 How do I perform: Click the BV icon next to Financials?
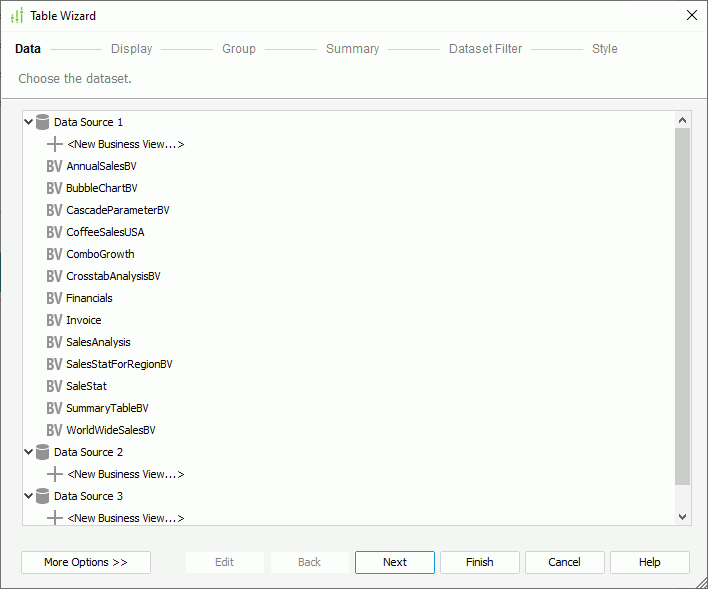point(54,298)
